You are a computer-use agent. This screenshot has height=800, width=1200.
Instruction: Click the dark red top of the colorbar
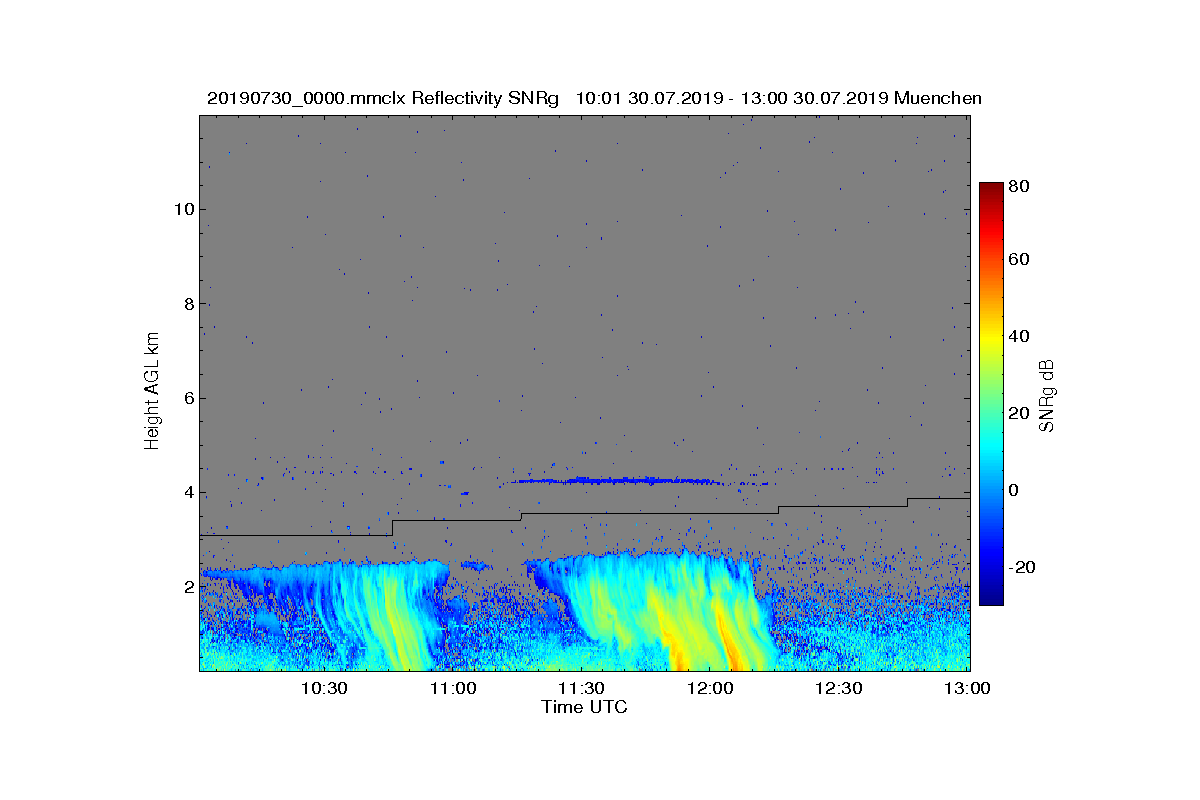pyautogui.click(x=990, y=190)
